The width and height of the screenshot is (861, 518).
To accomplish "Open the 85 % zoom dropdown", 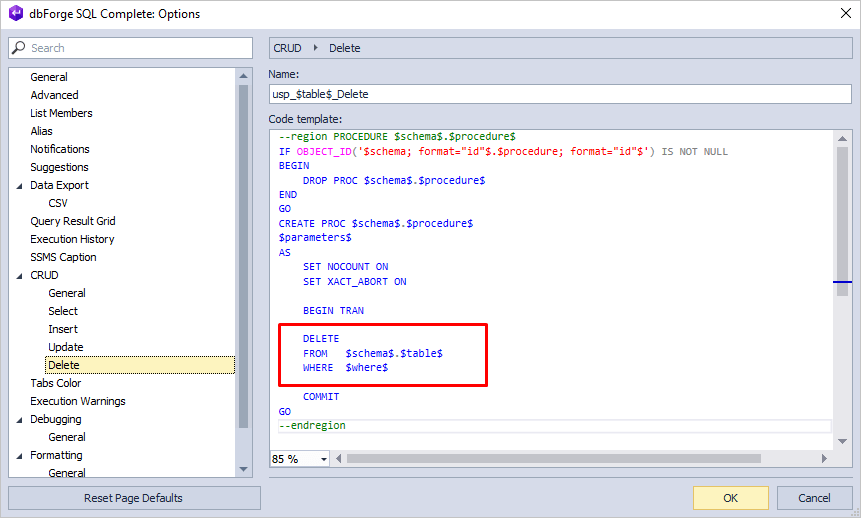I will [x=323, y=459].
